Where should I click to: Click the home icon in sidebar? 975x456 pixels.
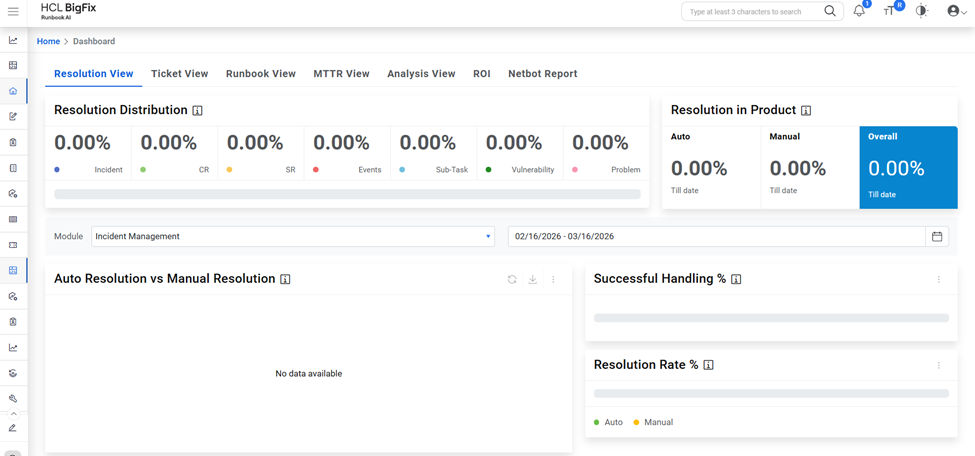pos(13,91)
